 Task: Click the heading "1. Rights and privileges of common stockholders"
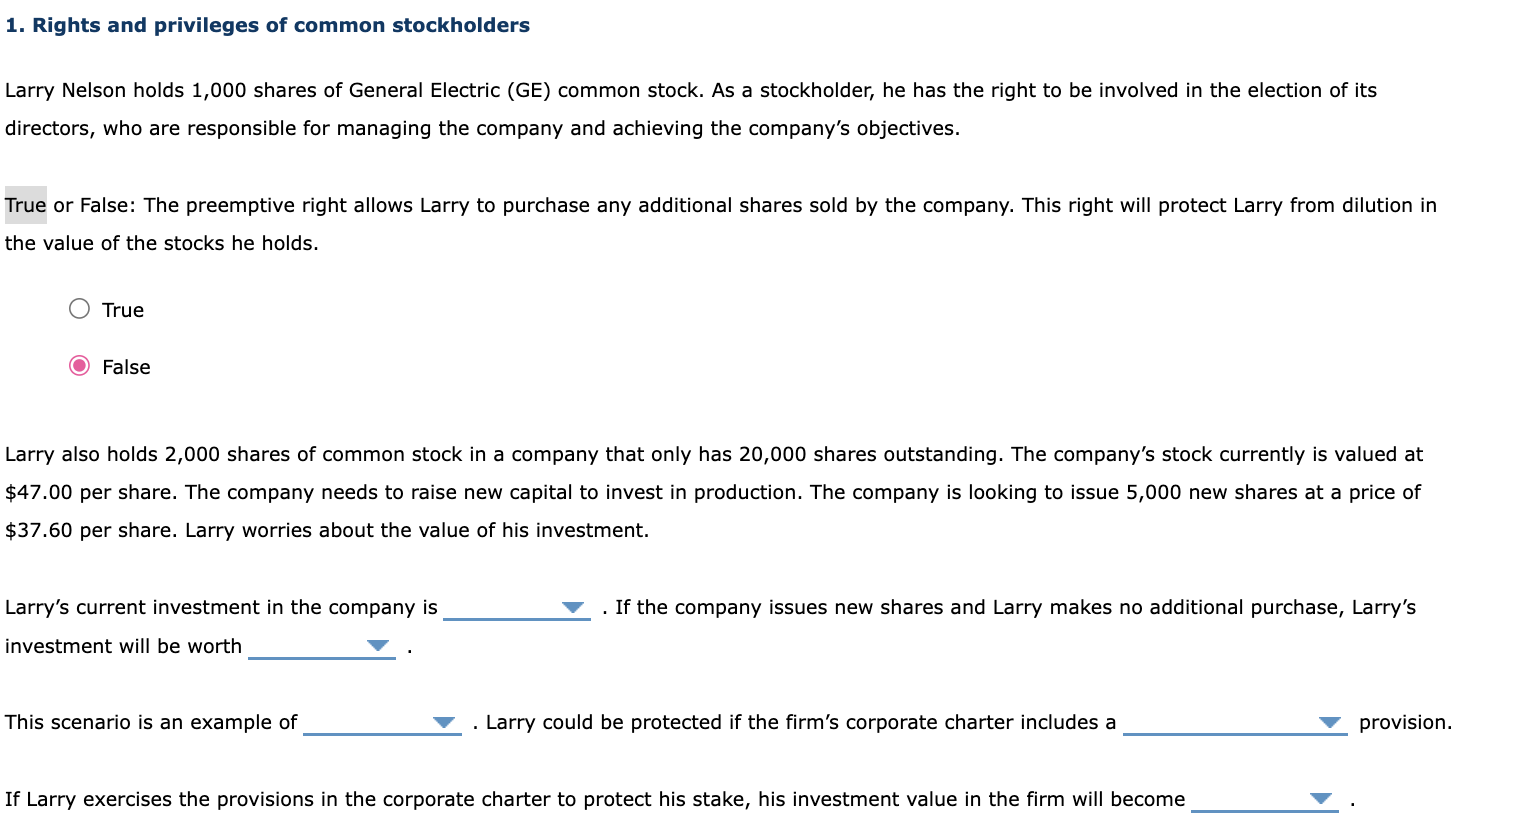[x=266, y=24]
